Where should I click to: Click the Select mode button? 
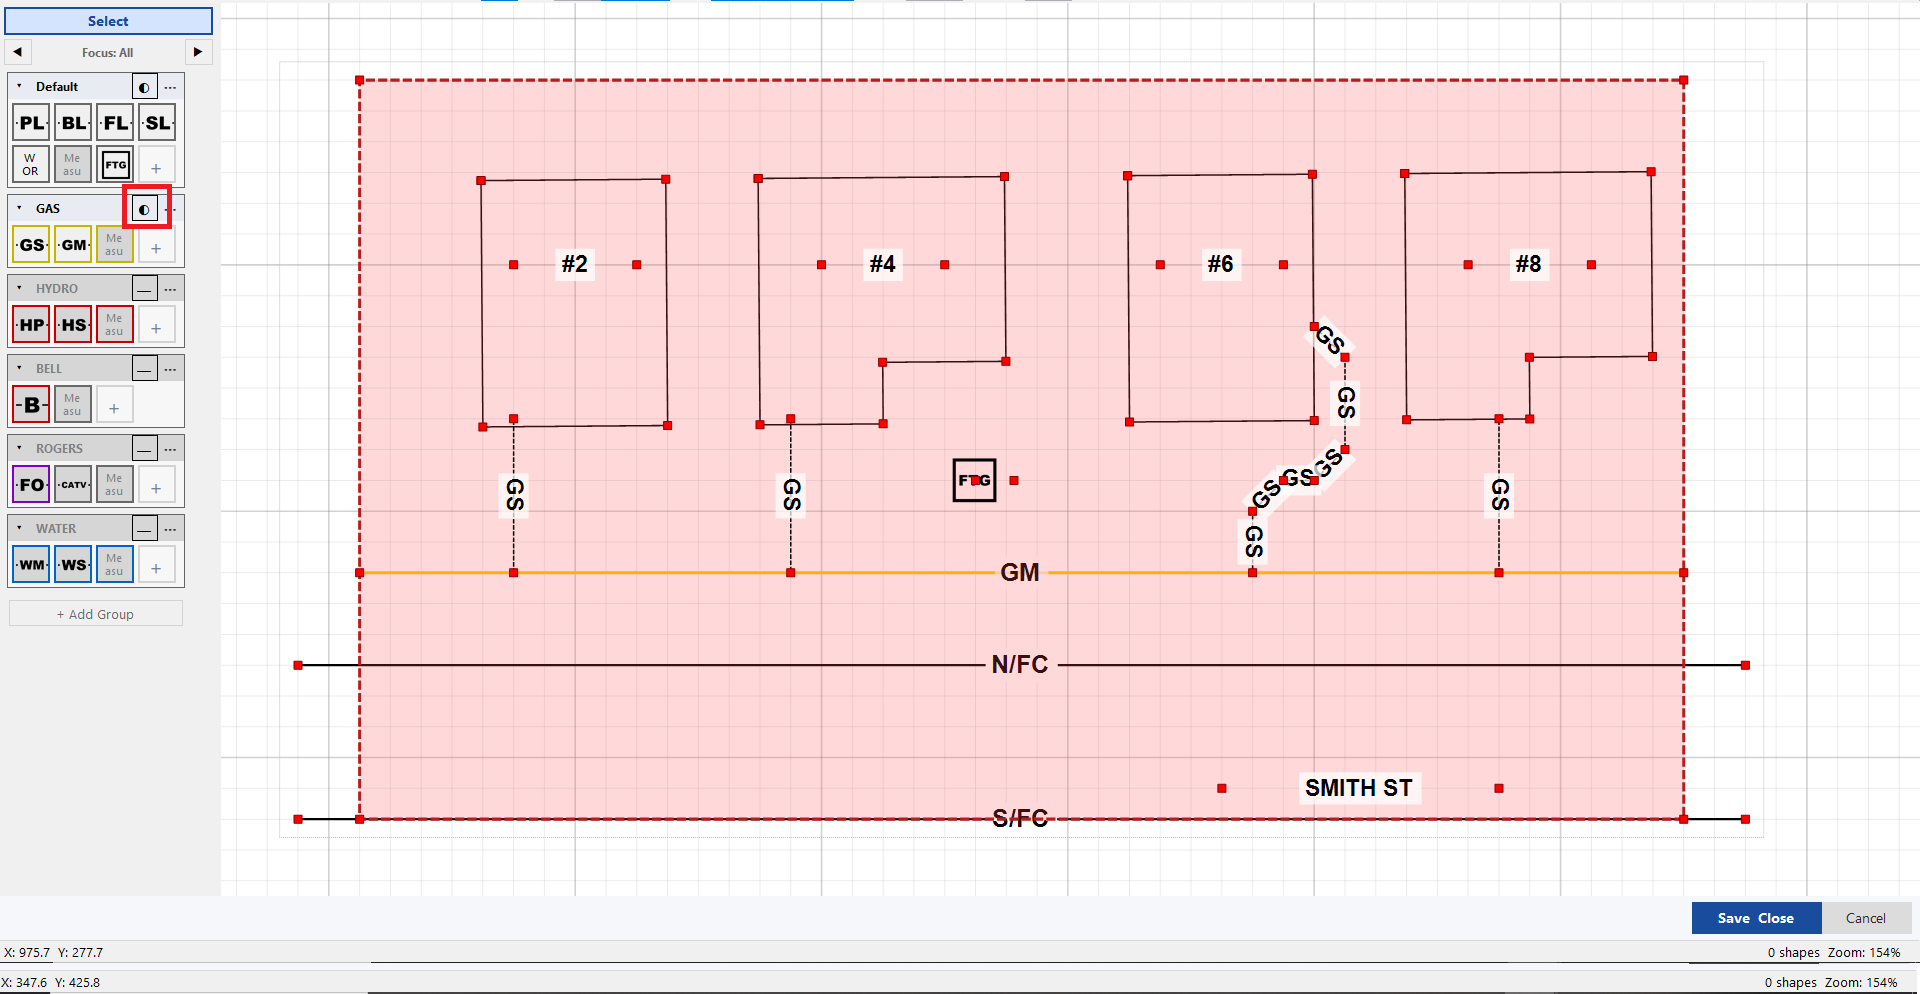tap(108, 21)
